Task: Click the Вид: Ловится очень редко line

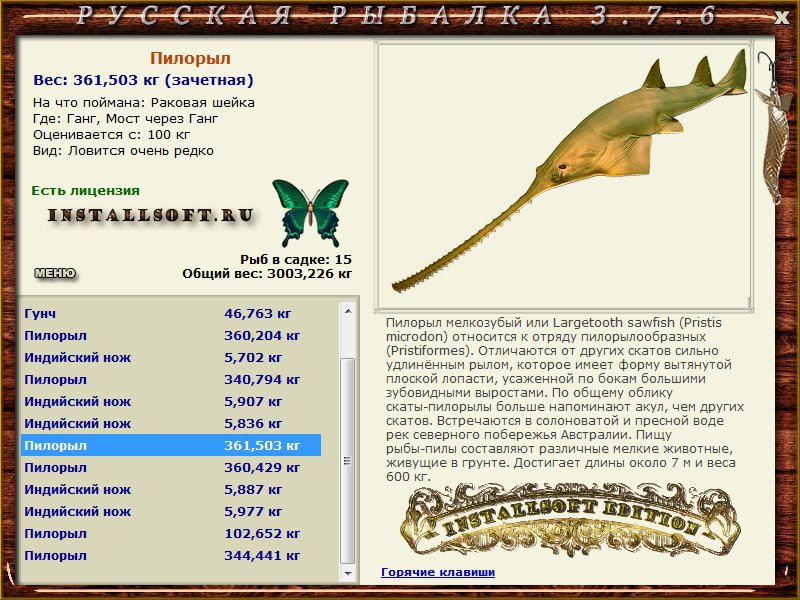Action: 123,151
